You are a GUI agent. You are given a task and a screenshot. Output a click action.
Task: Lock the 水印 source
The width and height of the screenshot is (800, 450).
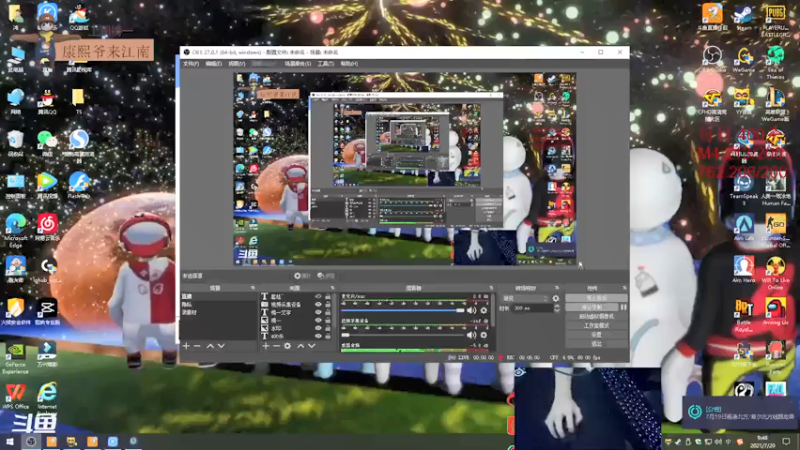click(x=328, y=328)
